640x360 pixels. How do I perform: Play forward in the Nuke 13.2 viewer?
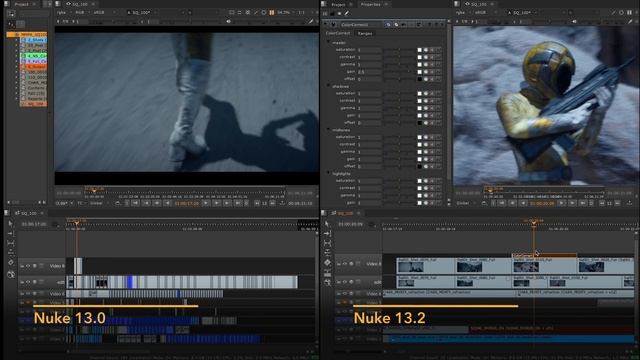pyautogui.click(x=562, y=203)
